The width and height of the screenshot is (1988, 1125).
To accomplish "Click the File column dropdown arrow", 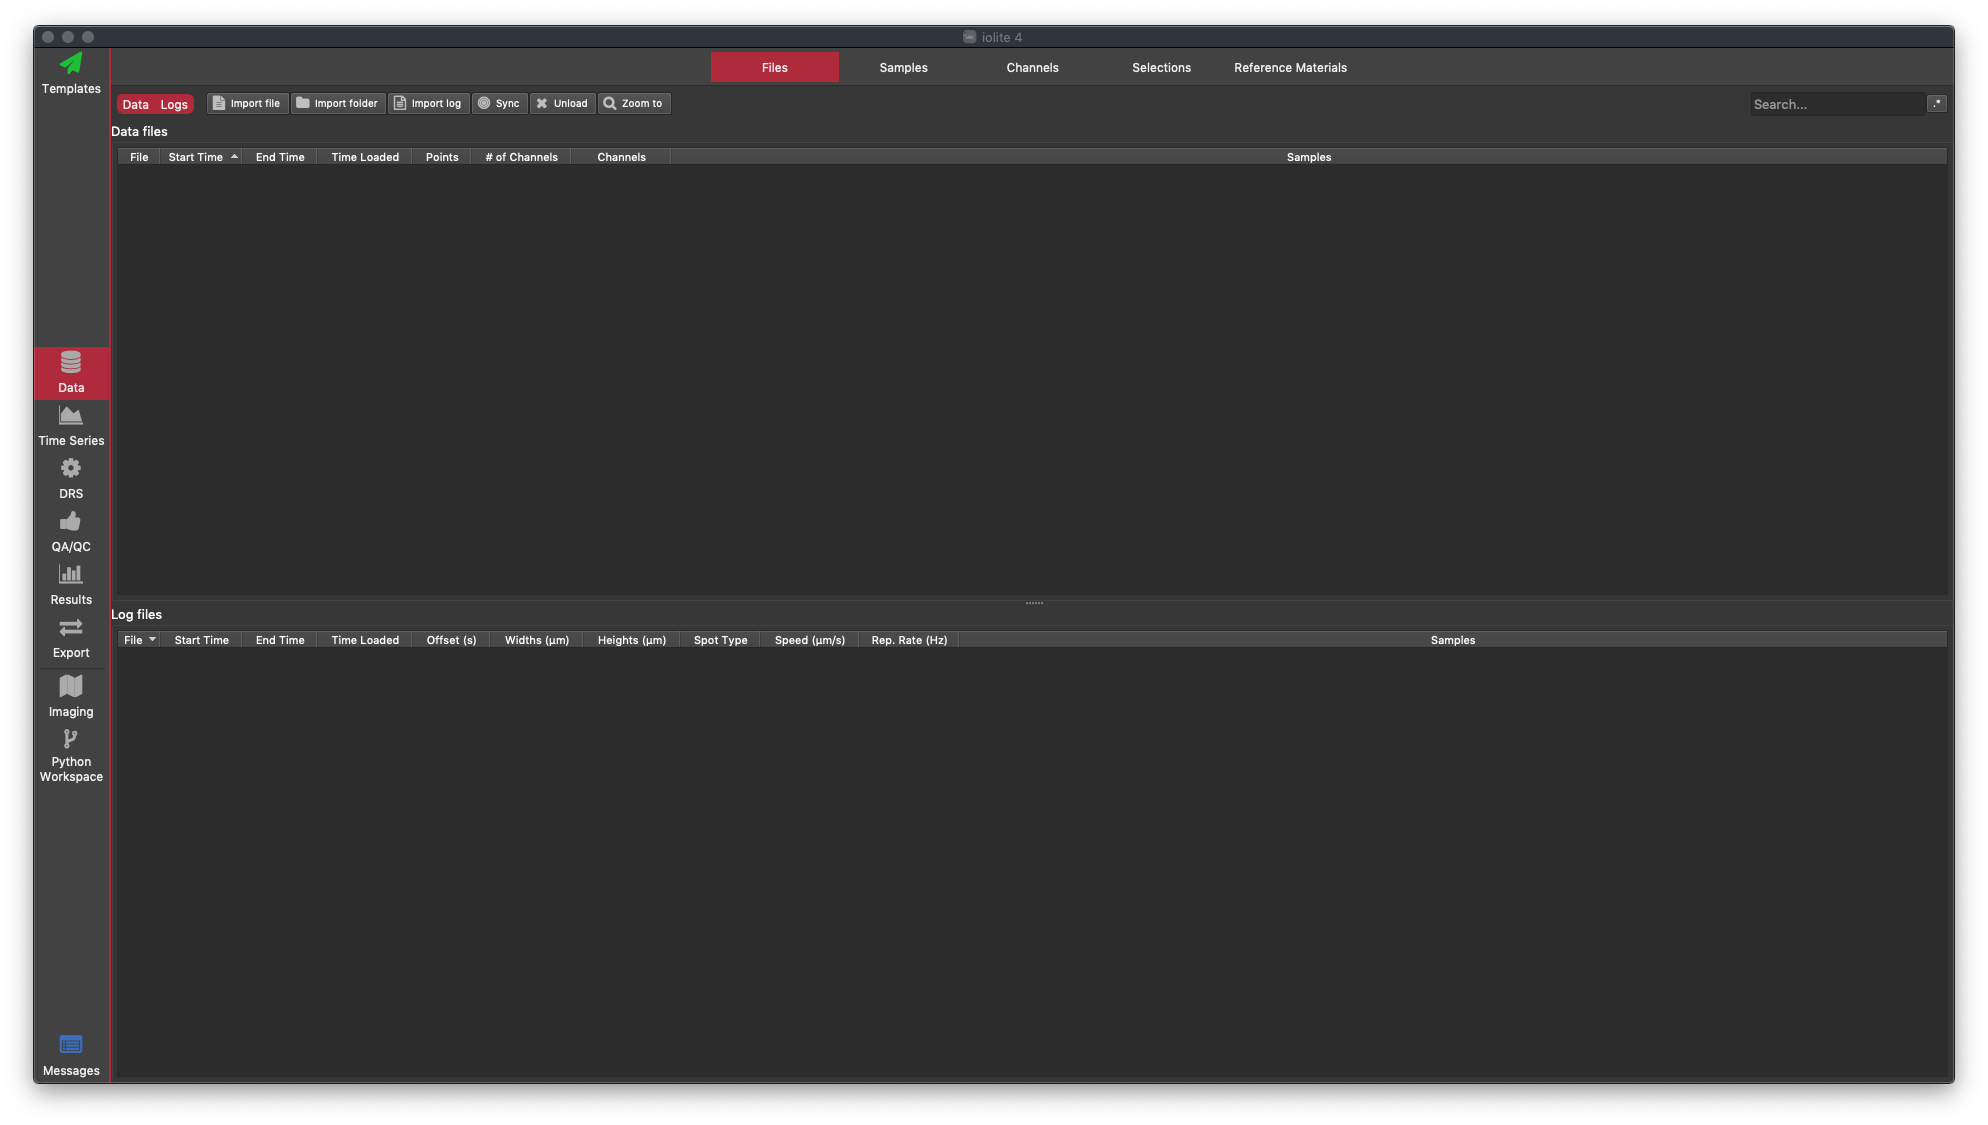I will (154, 639).
